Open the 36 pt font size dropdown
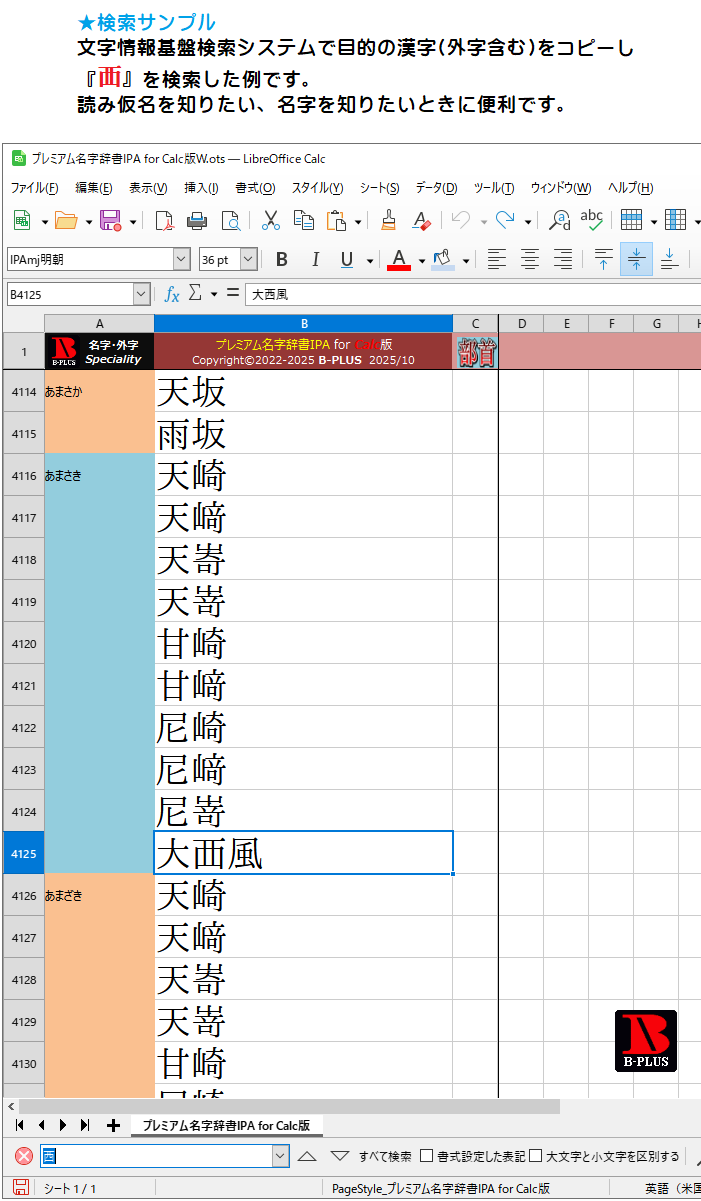The width and height of the screenshot is (701, 1201). pyautogui.click(x=248, y=260)
